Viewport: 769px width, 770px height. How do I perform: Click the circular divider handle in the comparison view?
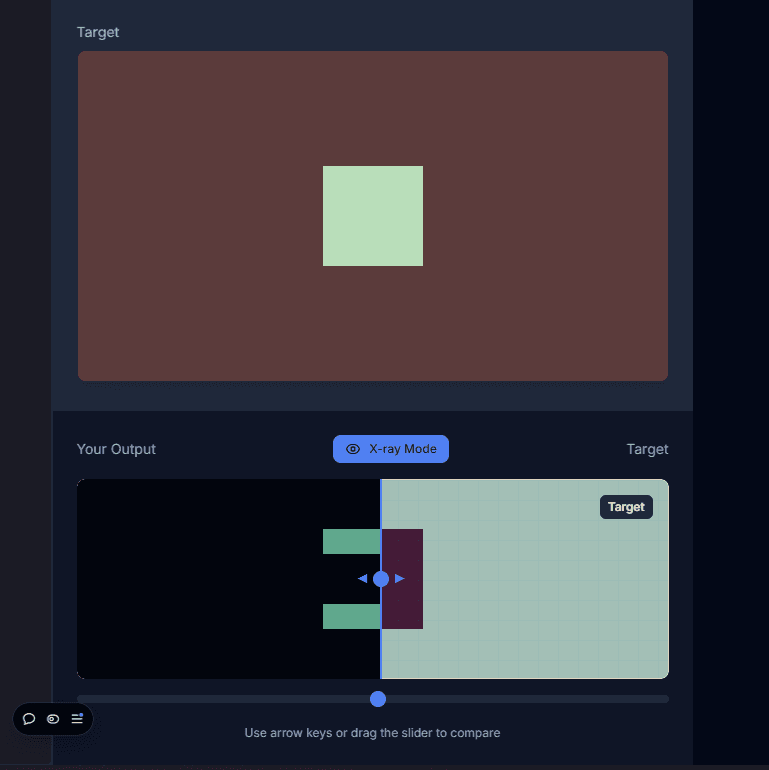click(x=381, y=579)
